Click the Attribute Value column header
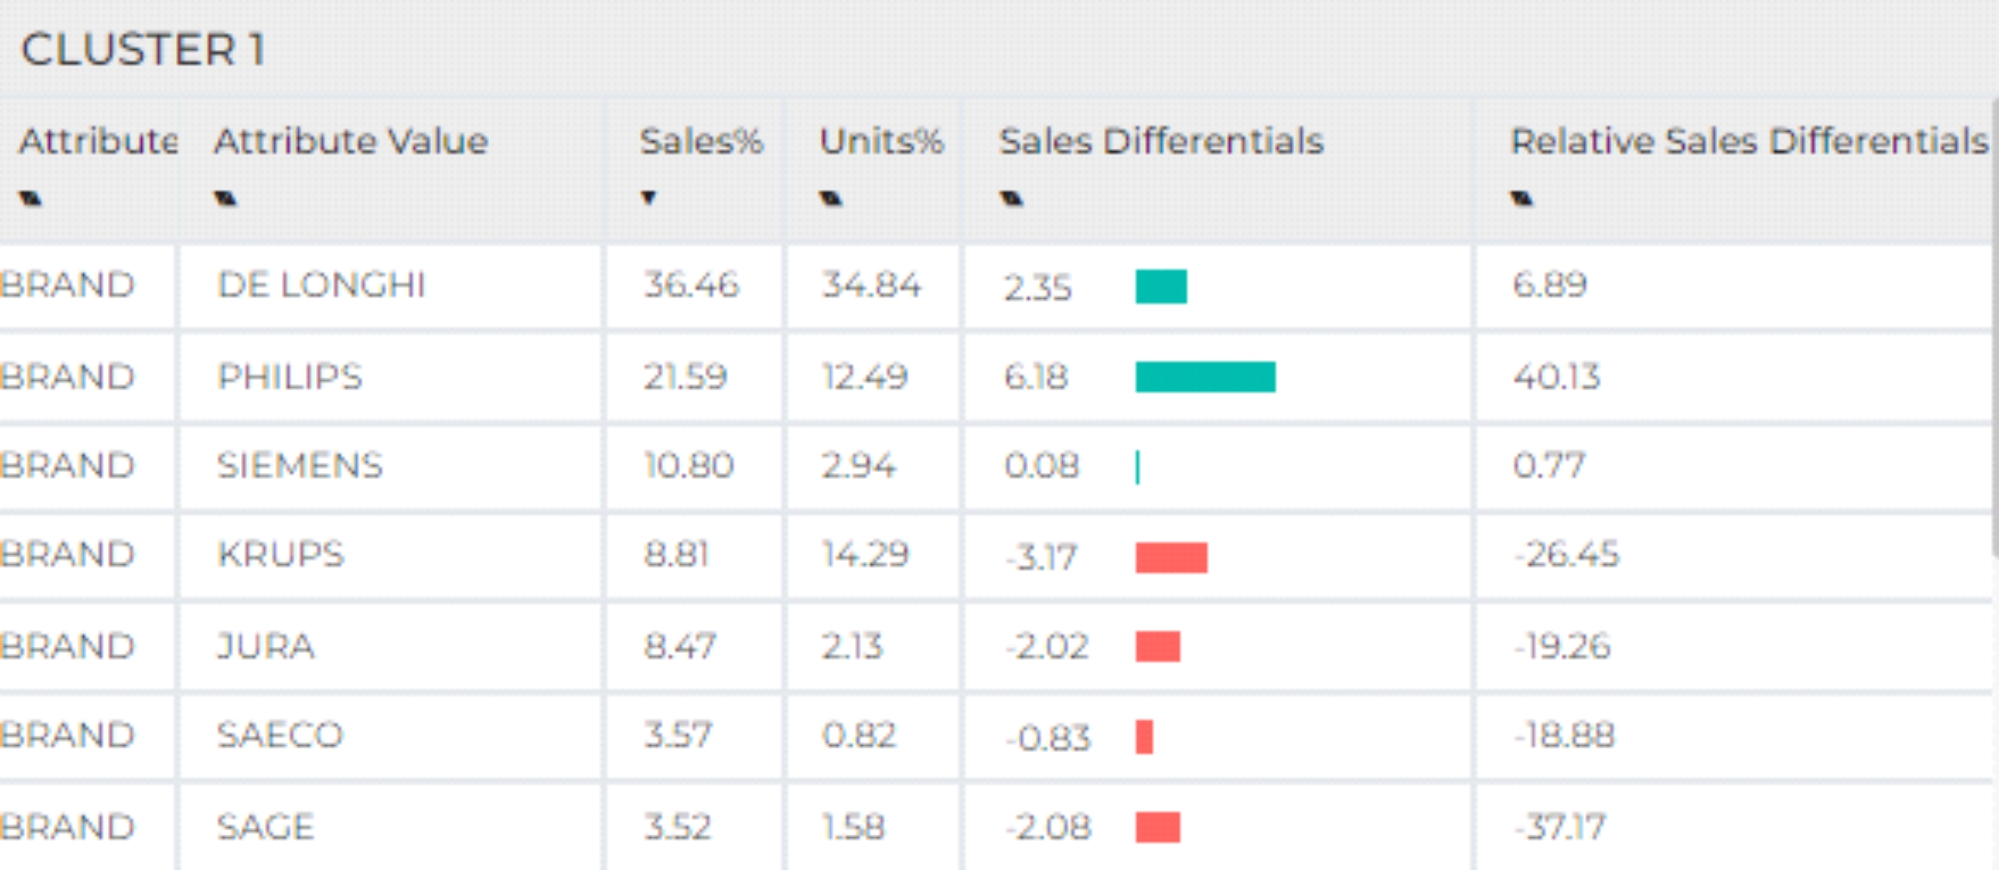 (x=350, y=142)
